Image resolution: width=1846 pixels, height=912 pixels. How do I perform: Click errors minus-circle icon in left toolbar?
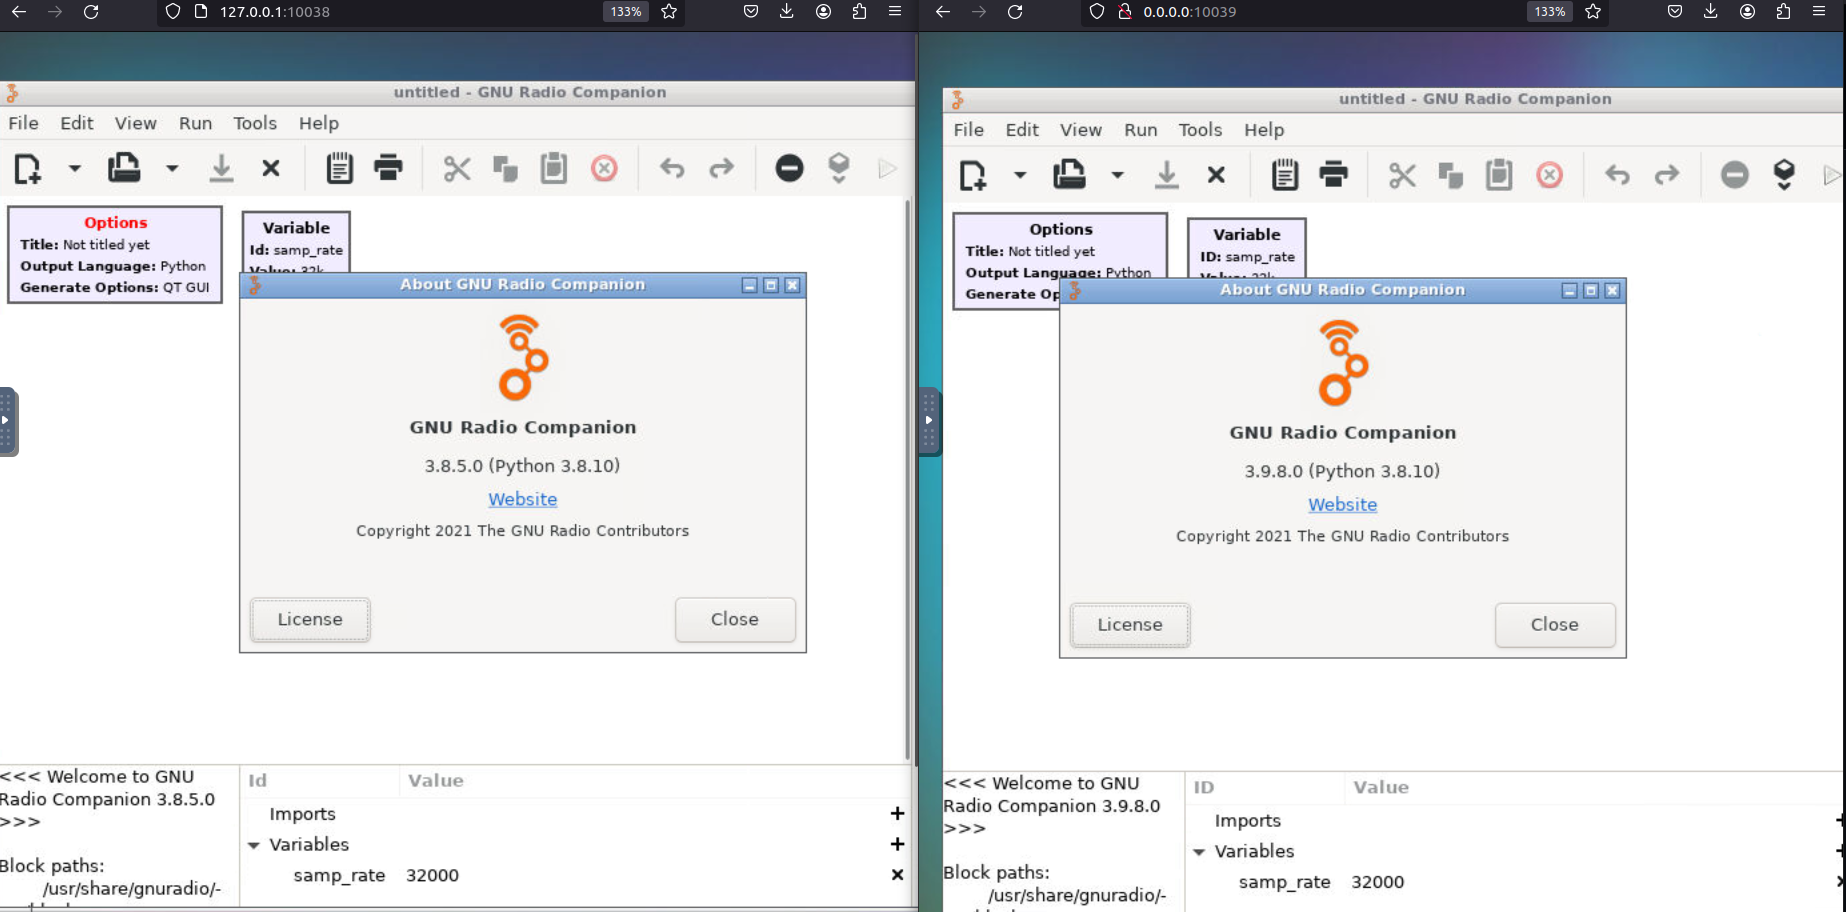pos(789,168)
